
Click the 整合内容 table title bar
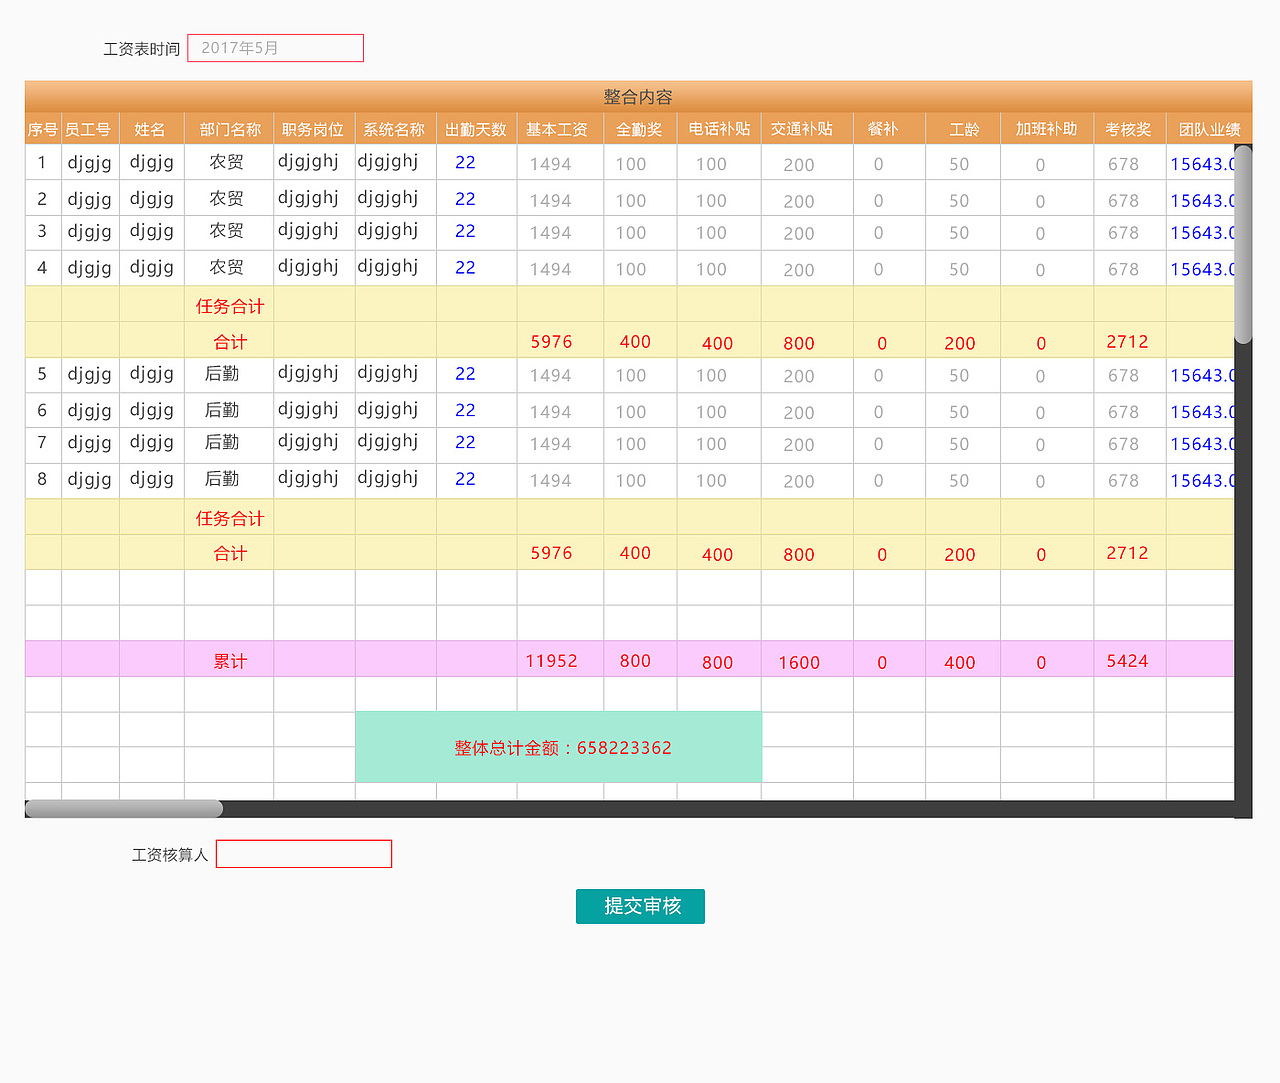pos(638,97)
